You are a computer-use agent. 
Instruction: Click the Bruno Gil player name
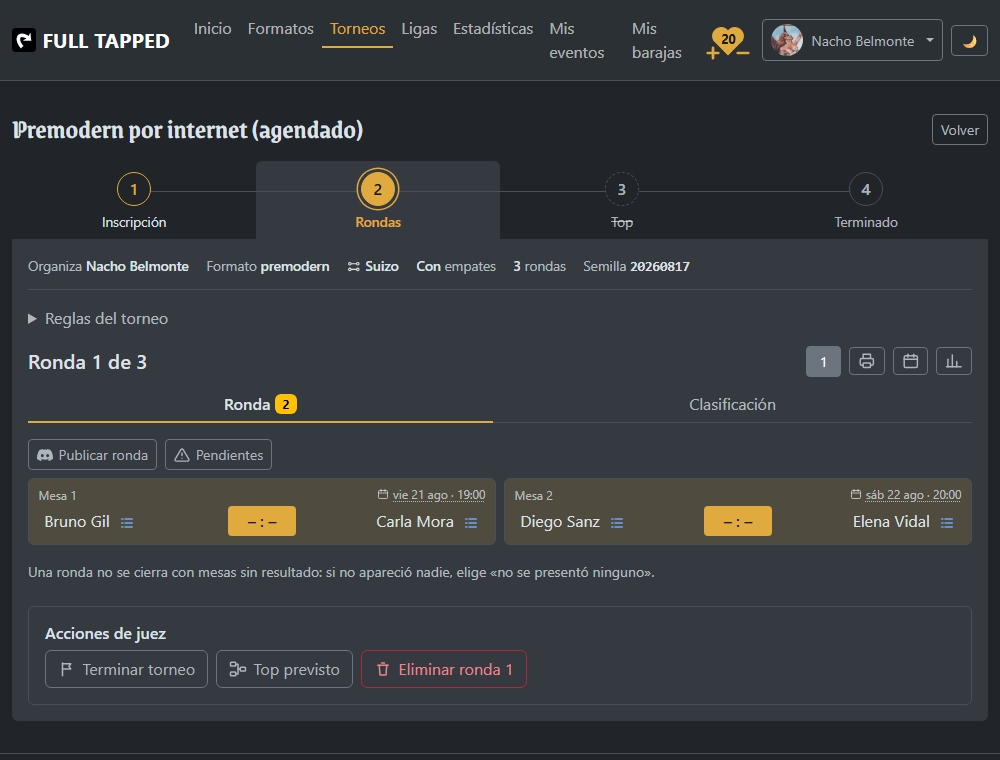coord(77,522)
